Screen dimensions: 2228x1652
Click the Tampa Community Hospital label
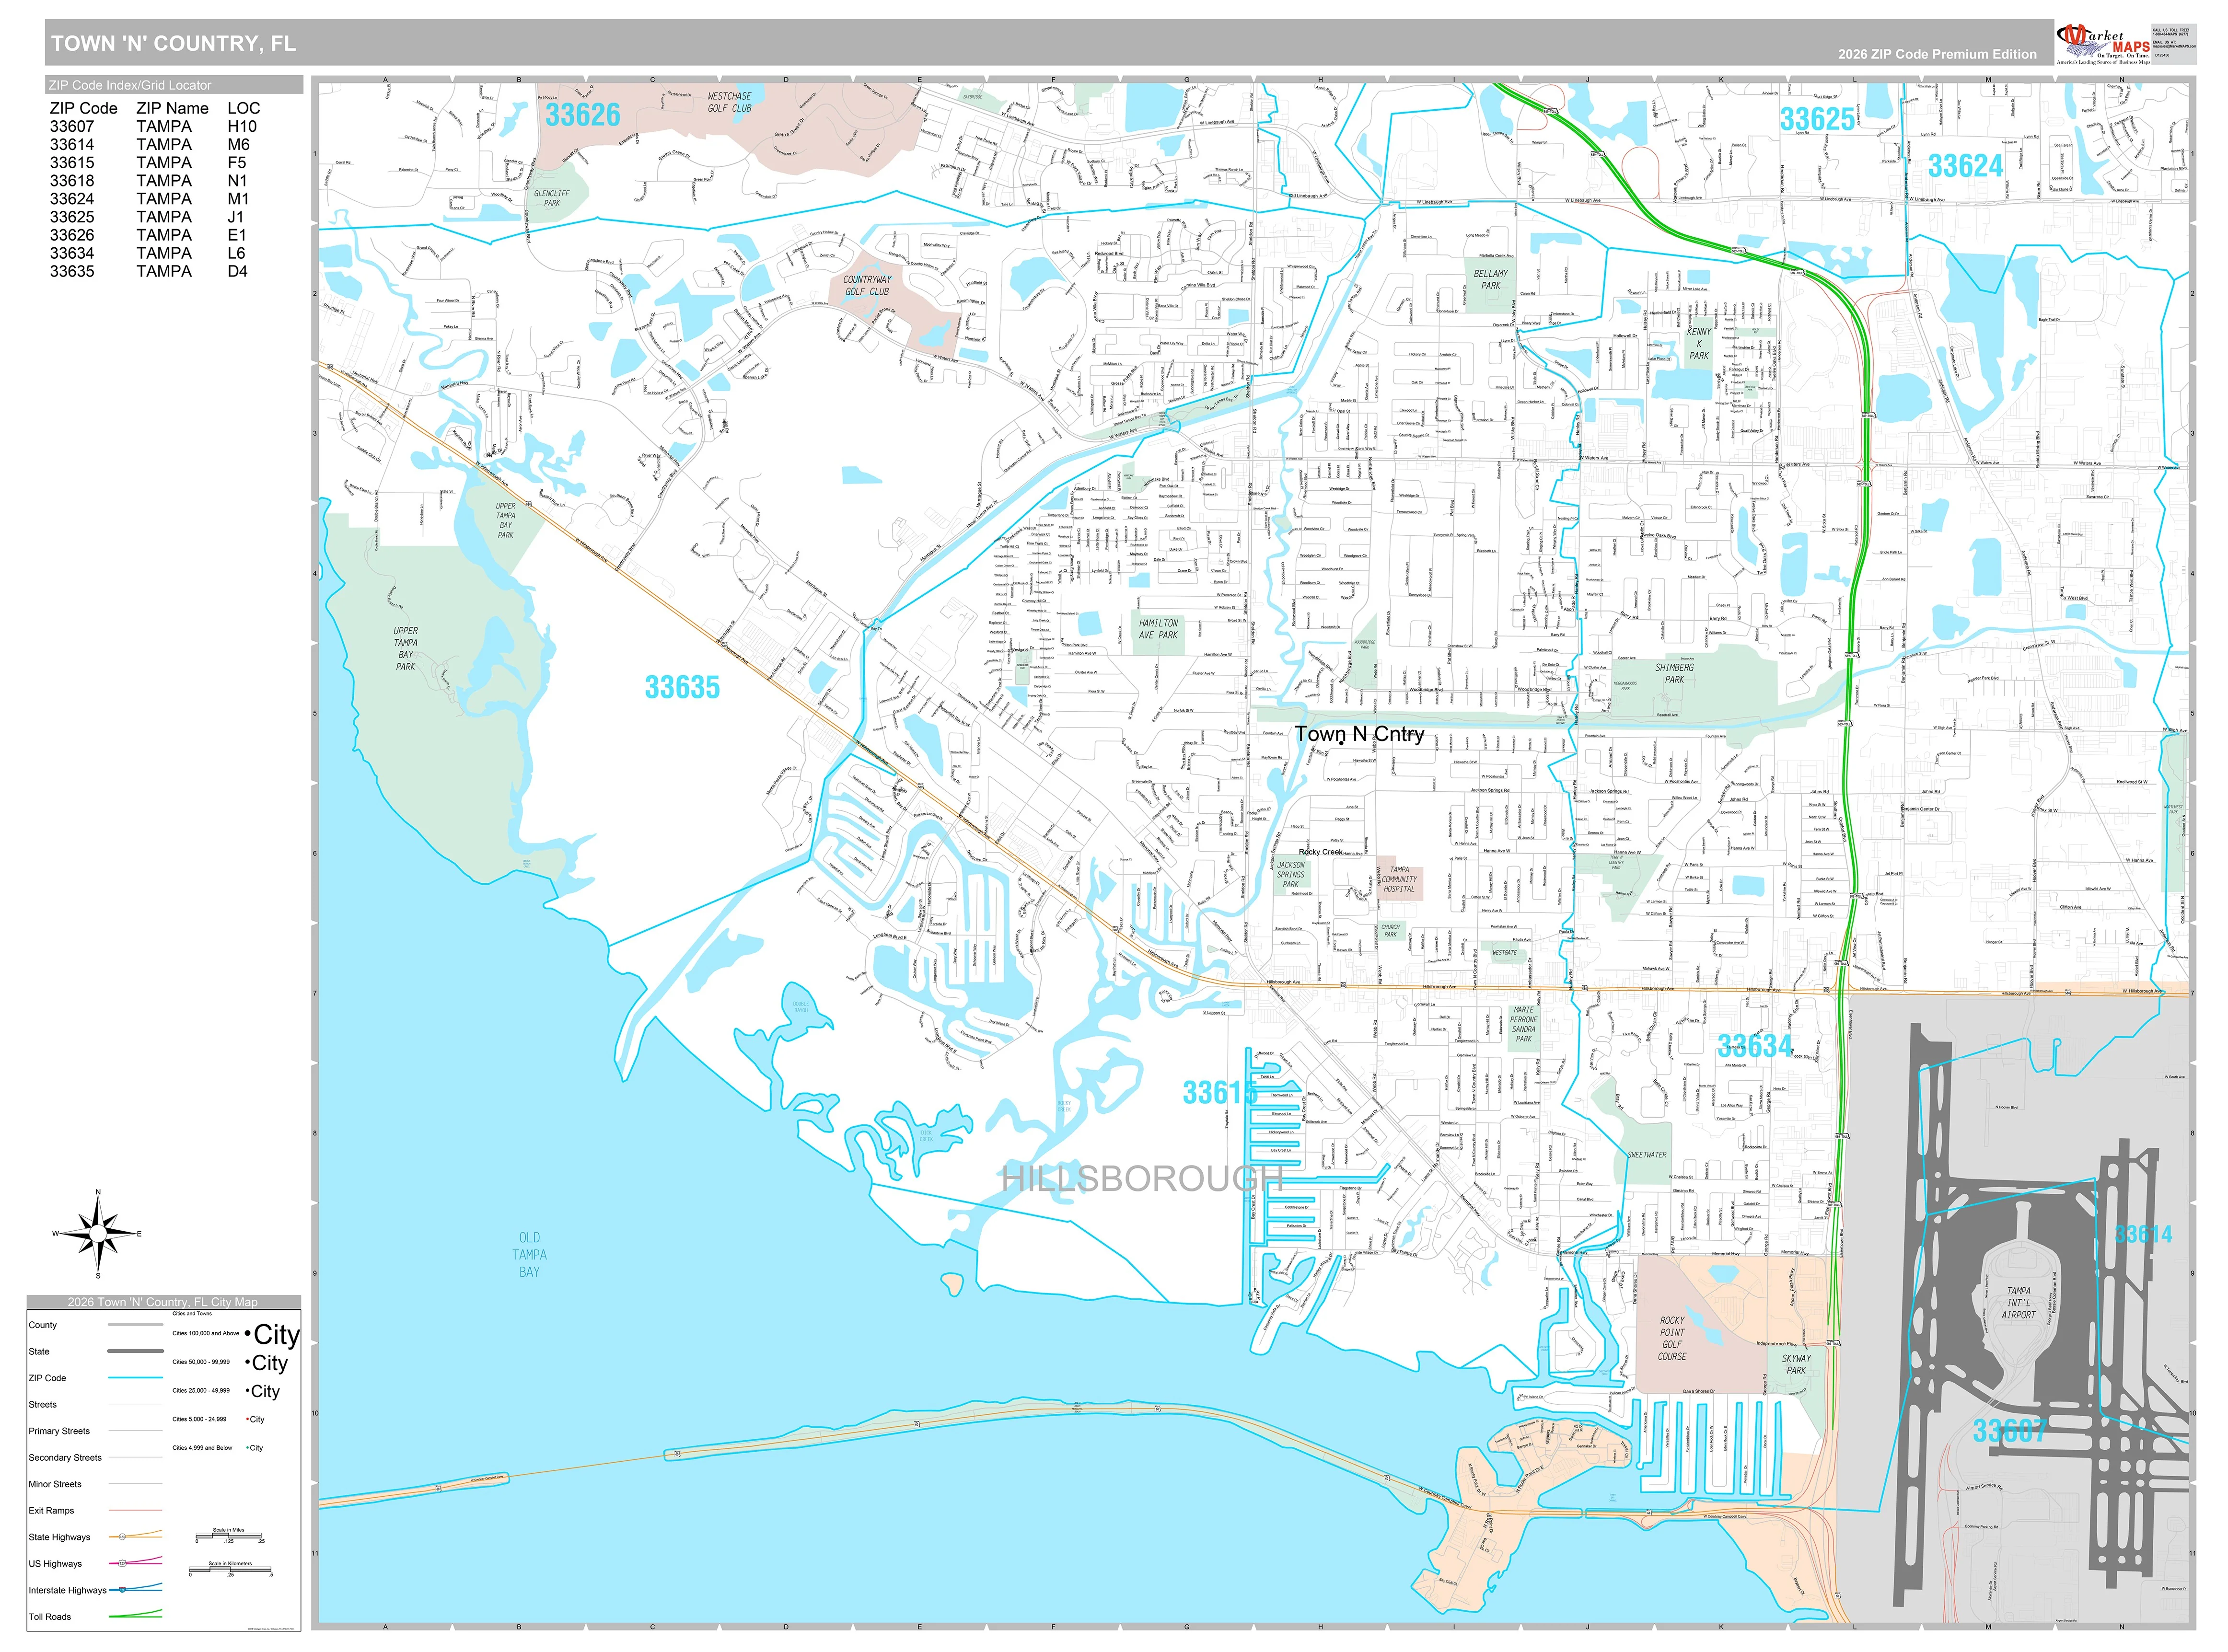coord(1399,880)
